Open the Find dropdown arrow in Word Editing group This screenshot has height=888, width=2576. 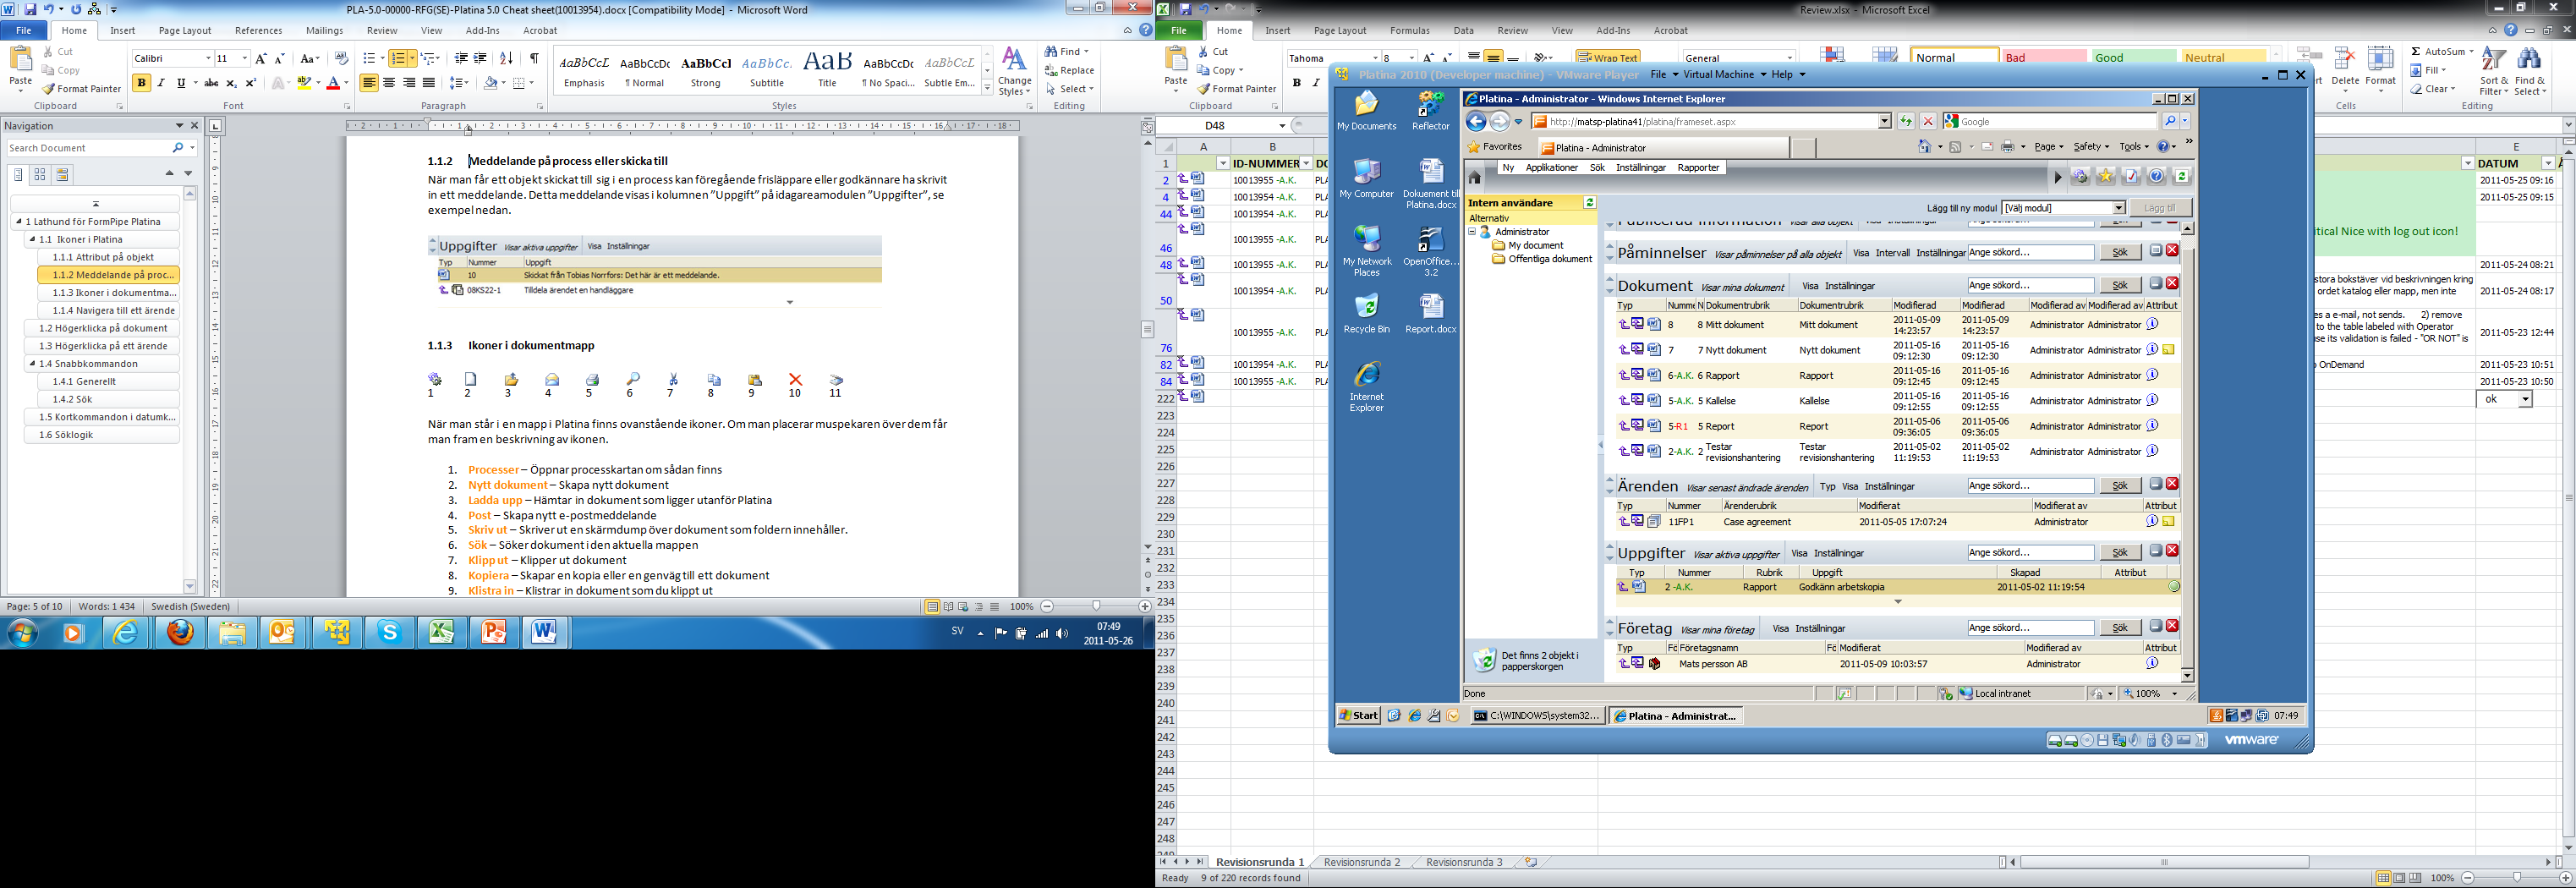coord(1086,51)
